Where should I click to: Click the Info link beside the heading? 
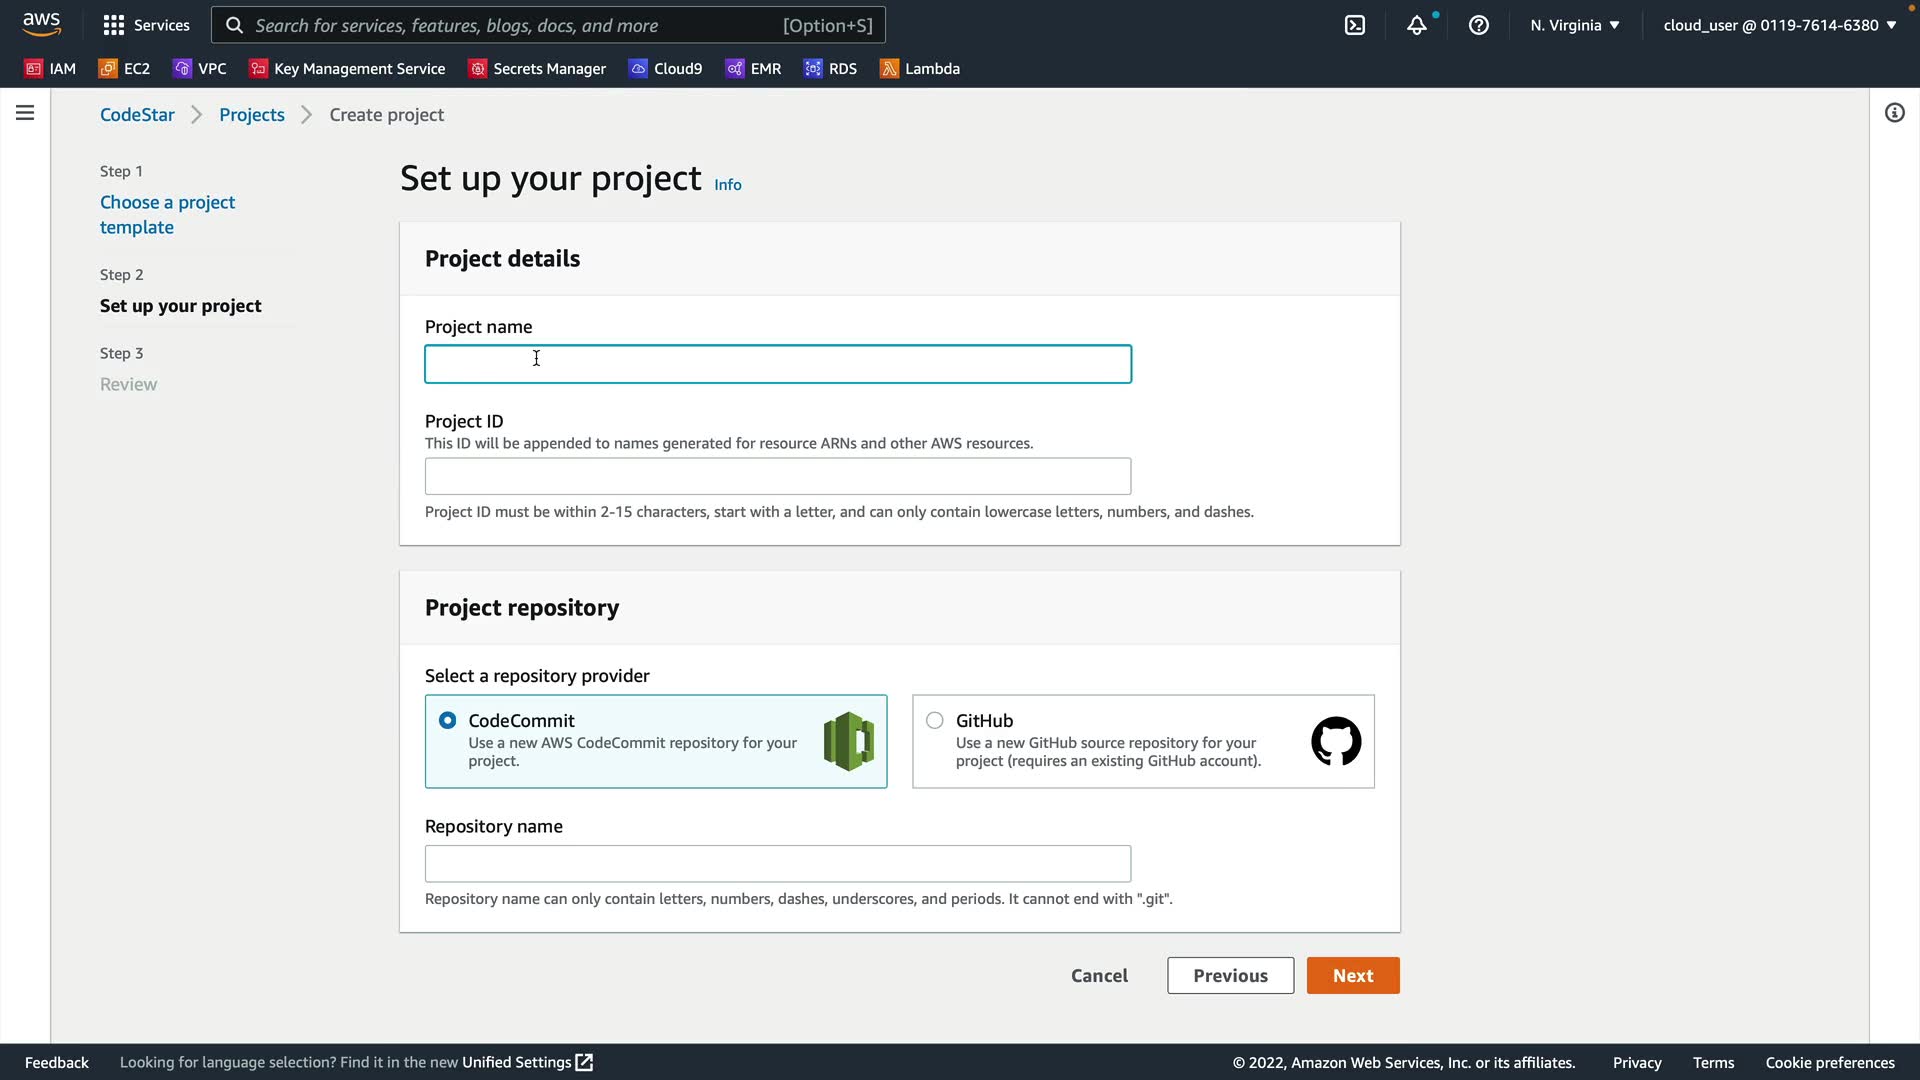coord(727,185)
